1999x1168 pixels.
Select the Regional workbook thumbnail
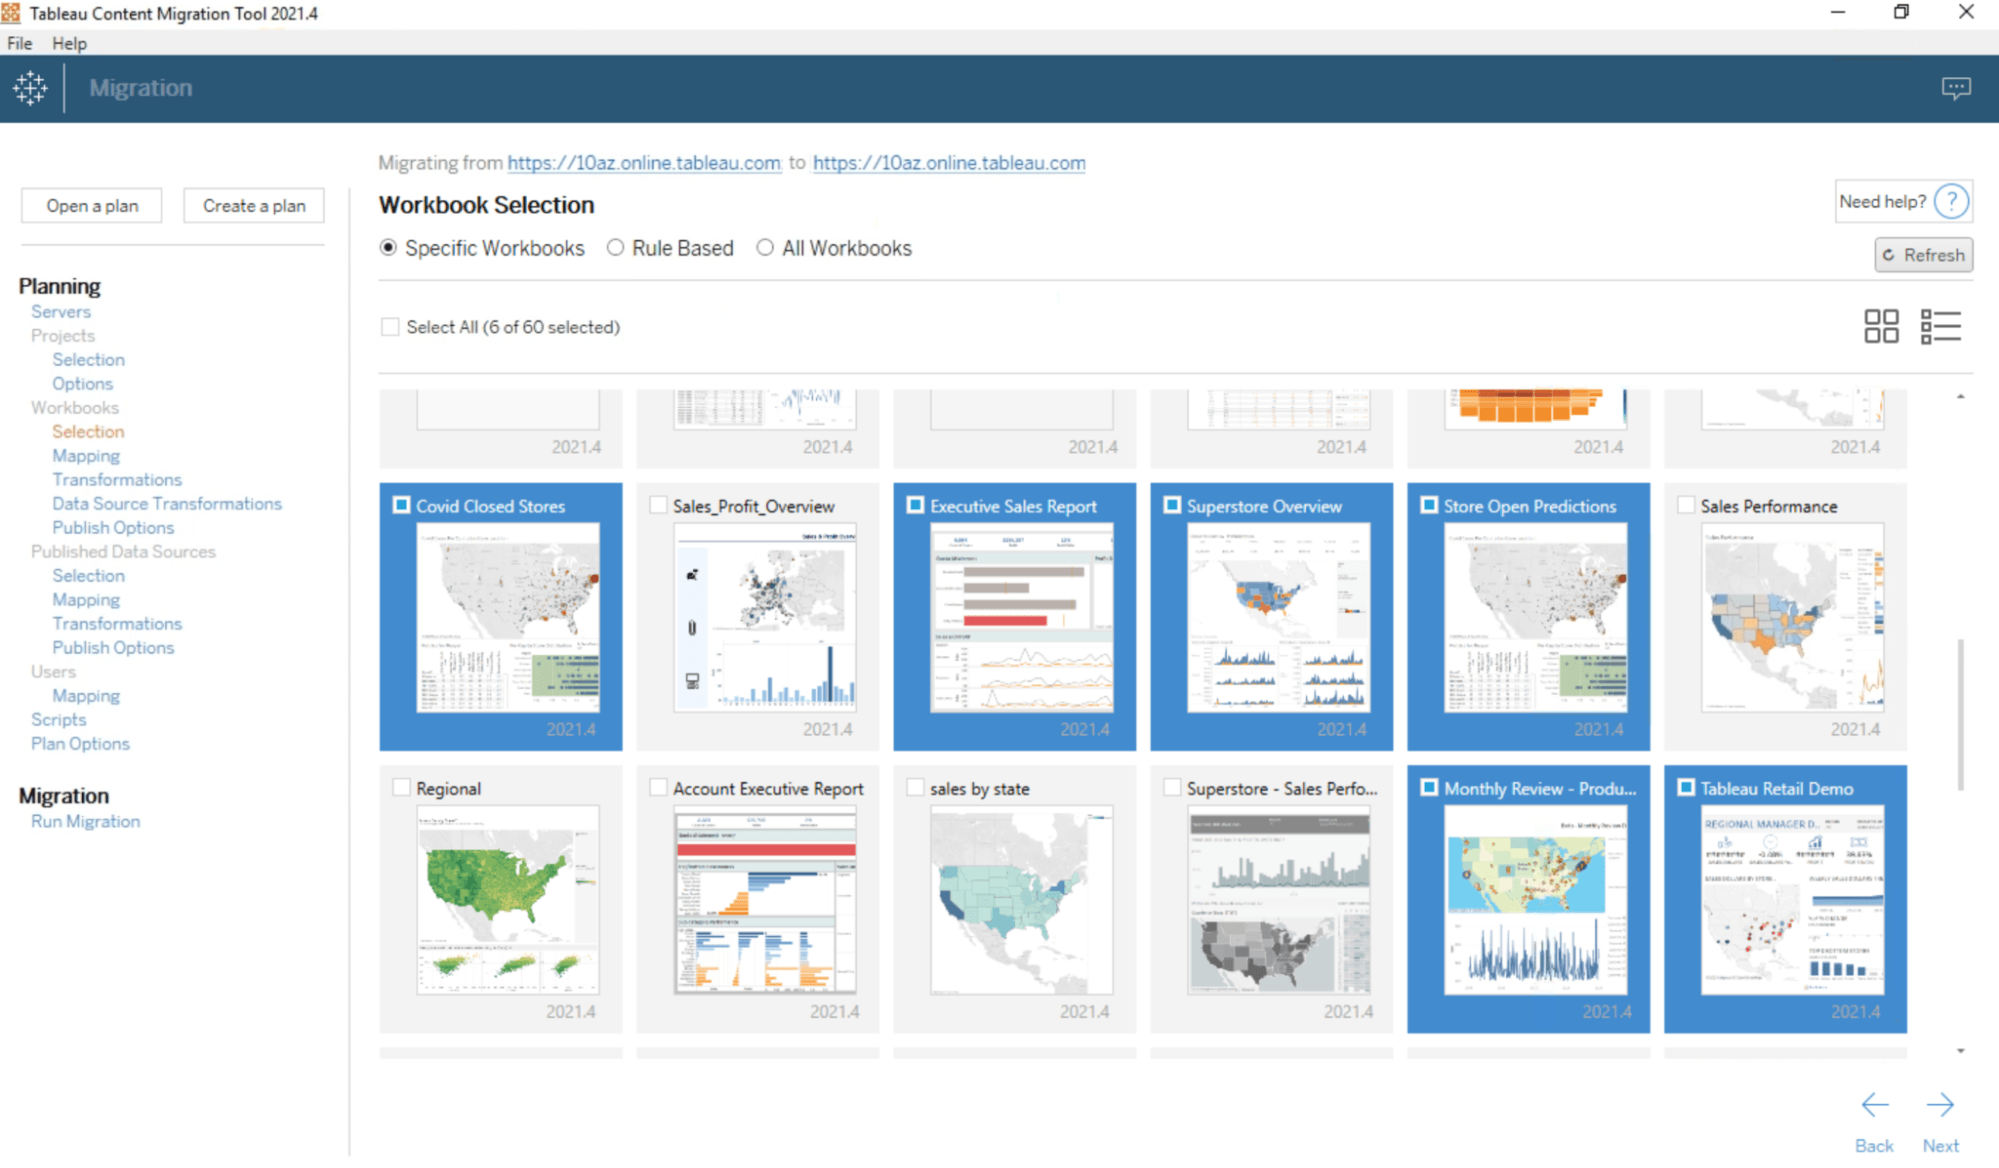point(507,899)
